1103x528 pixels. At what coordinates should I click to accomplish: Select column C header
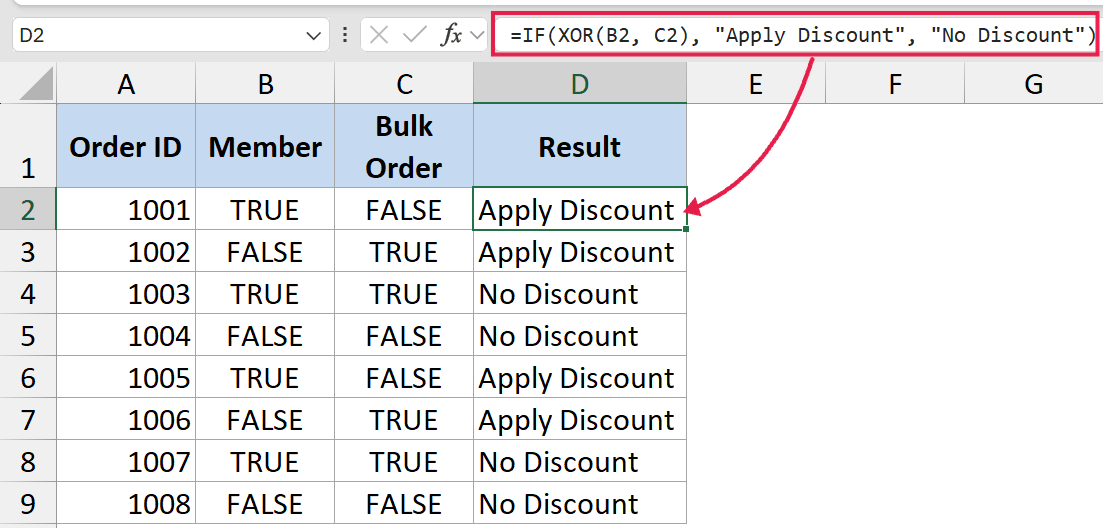tap(404, 85)
